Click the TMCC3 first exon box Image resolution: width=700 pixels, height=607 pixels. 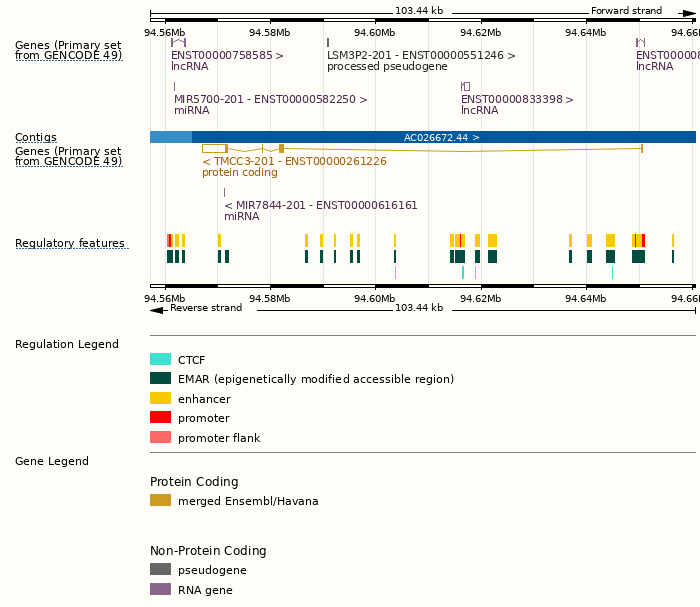coord(214,148)
